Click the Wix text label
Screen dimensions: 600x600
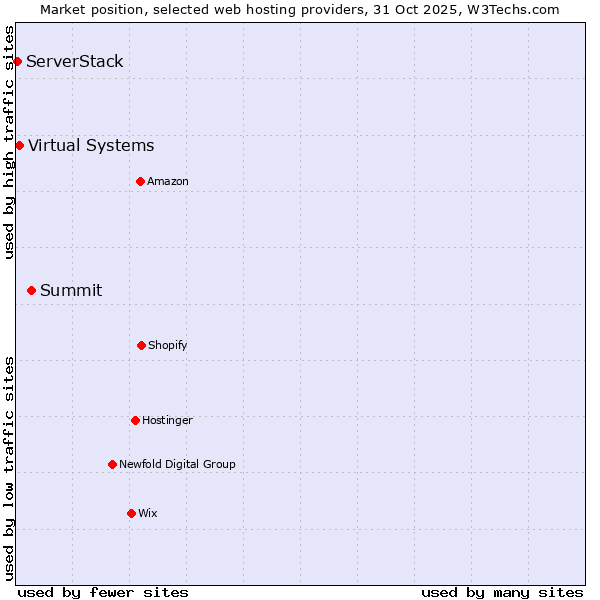tap(148, 513)
